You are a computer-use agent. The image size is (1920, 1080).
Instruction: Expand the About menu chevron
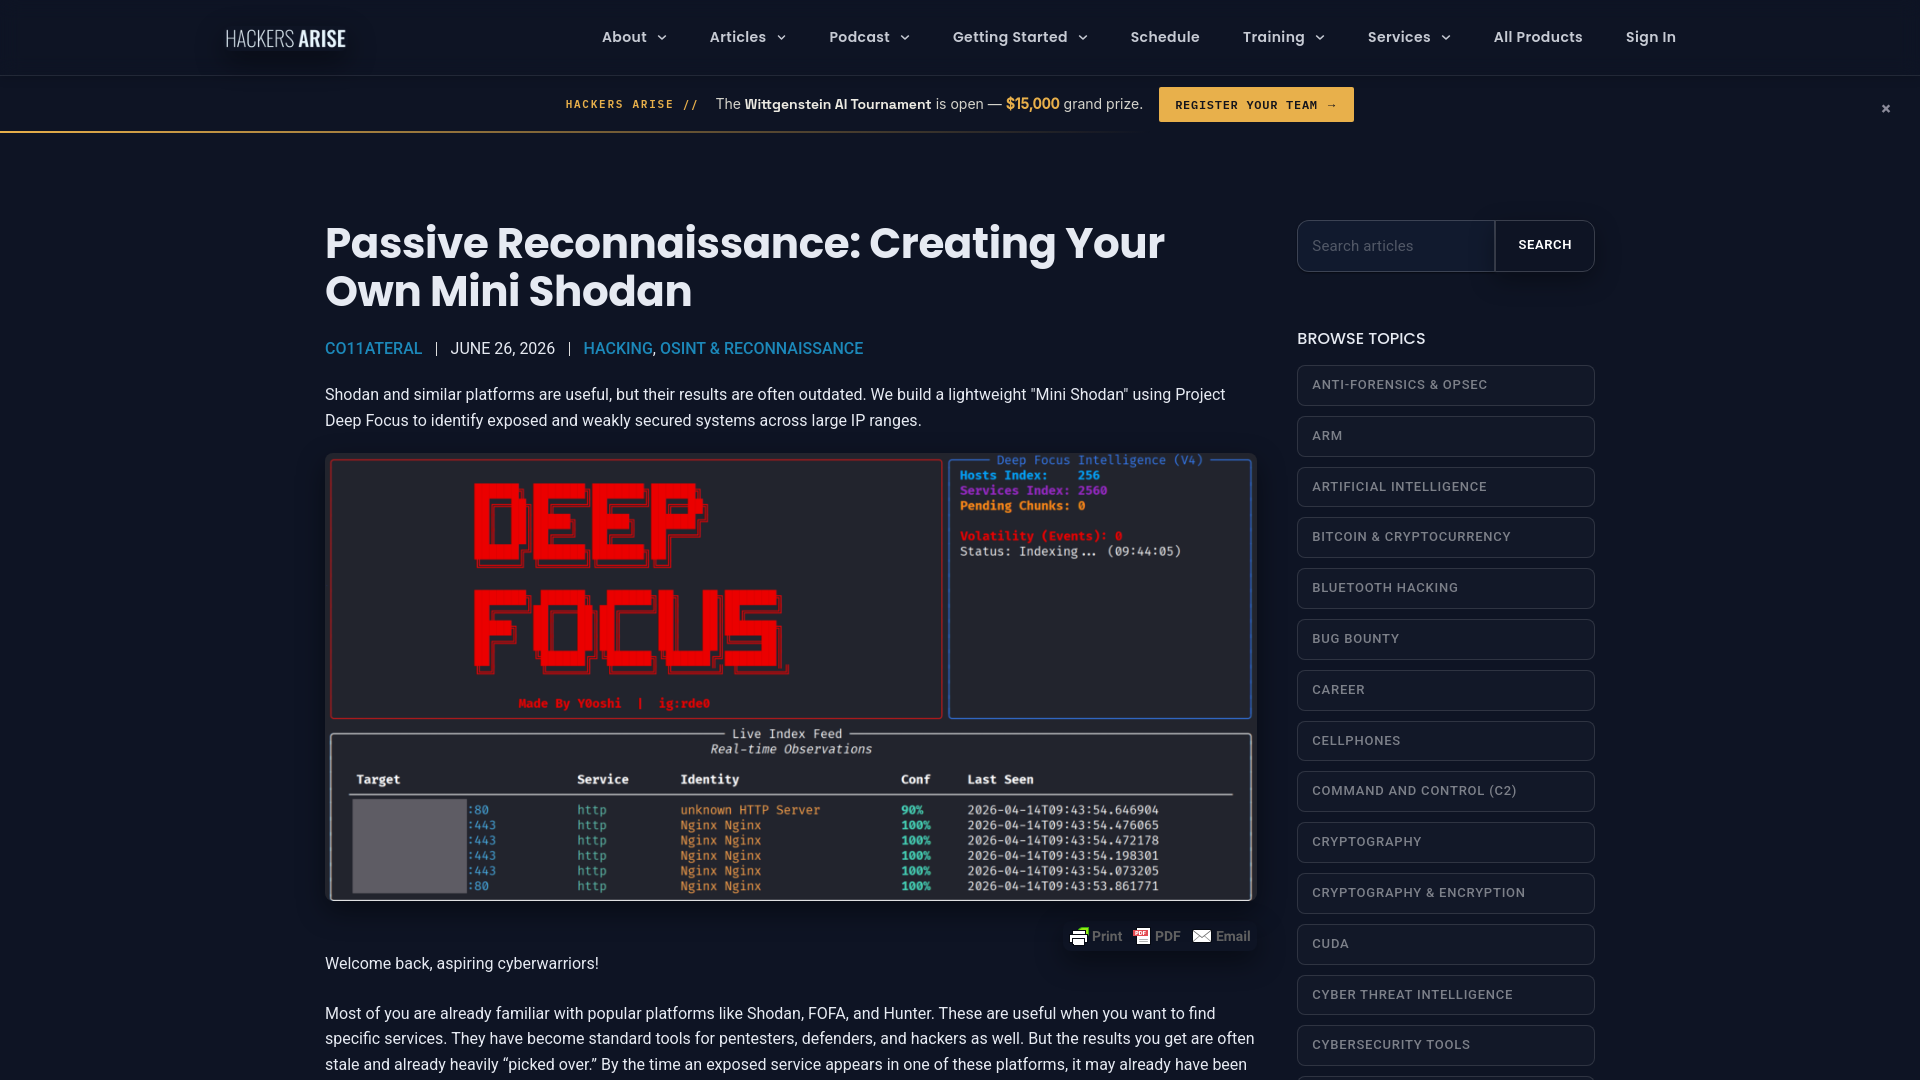(662, 38)
